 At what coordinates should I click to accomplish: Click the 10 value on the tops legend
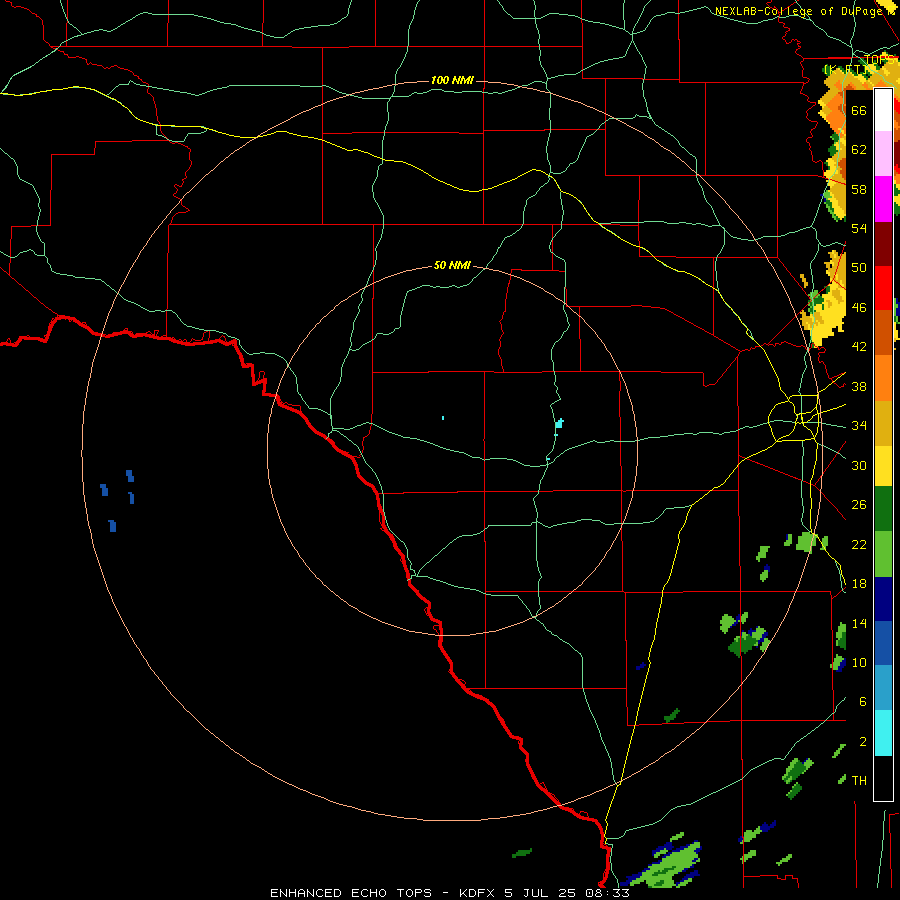click(x=859, y=663)
